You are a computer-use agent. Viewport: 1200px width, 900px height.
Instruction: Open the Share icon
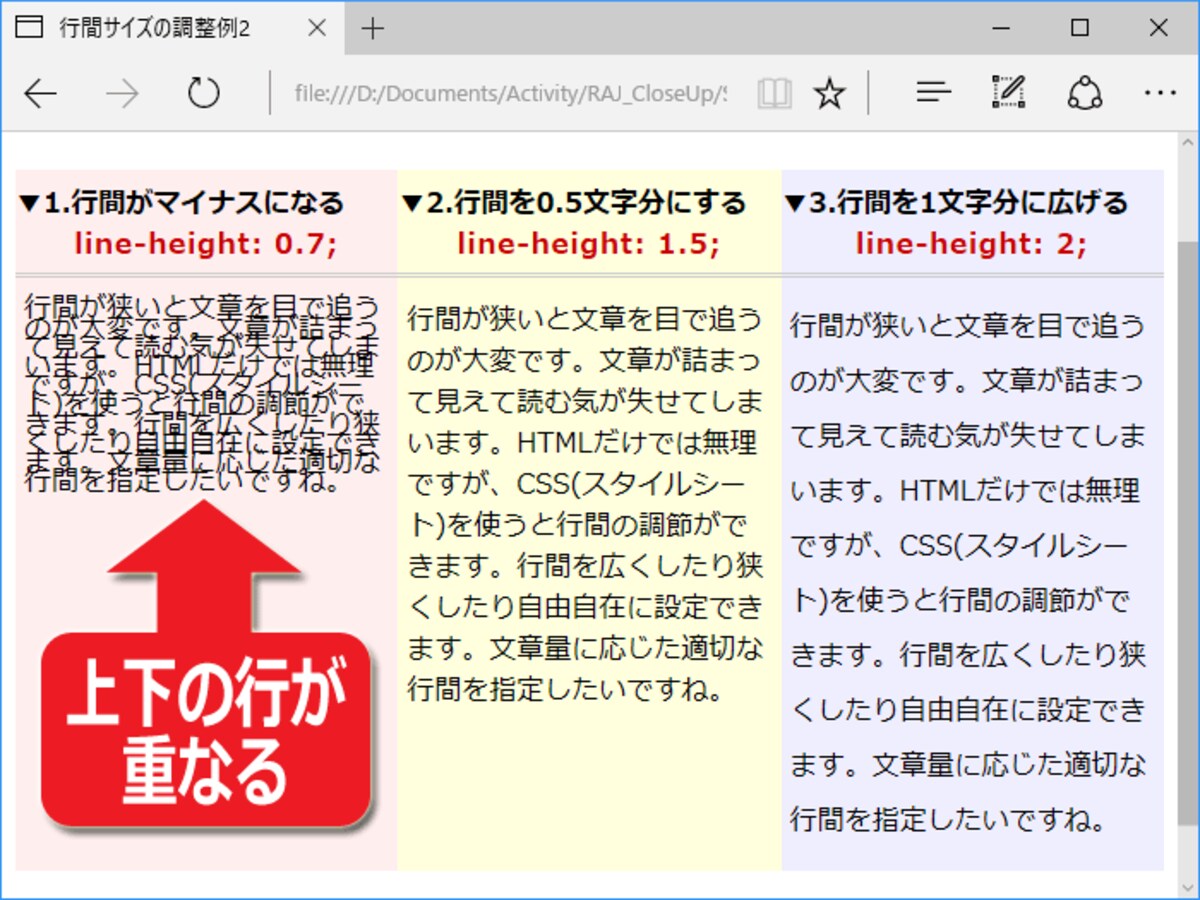click(1084, 93)
